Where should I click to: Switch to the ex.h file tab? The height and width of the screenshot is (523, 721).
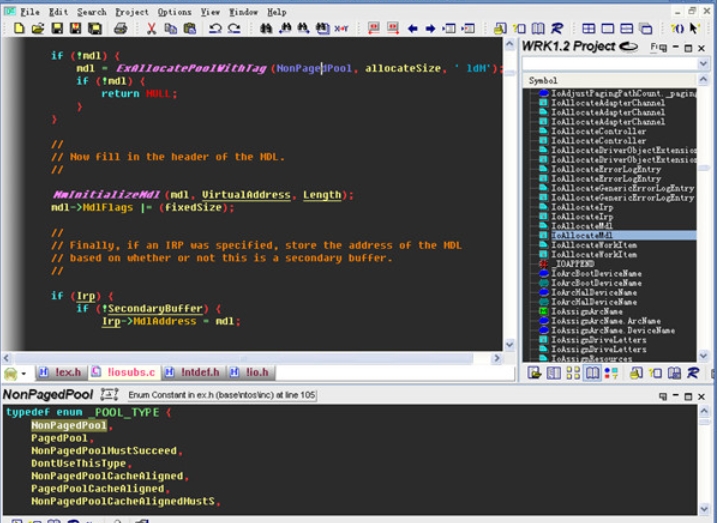[x=64, y=372]
